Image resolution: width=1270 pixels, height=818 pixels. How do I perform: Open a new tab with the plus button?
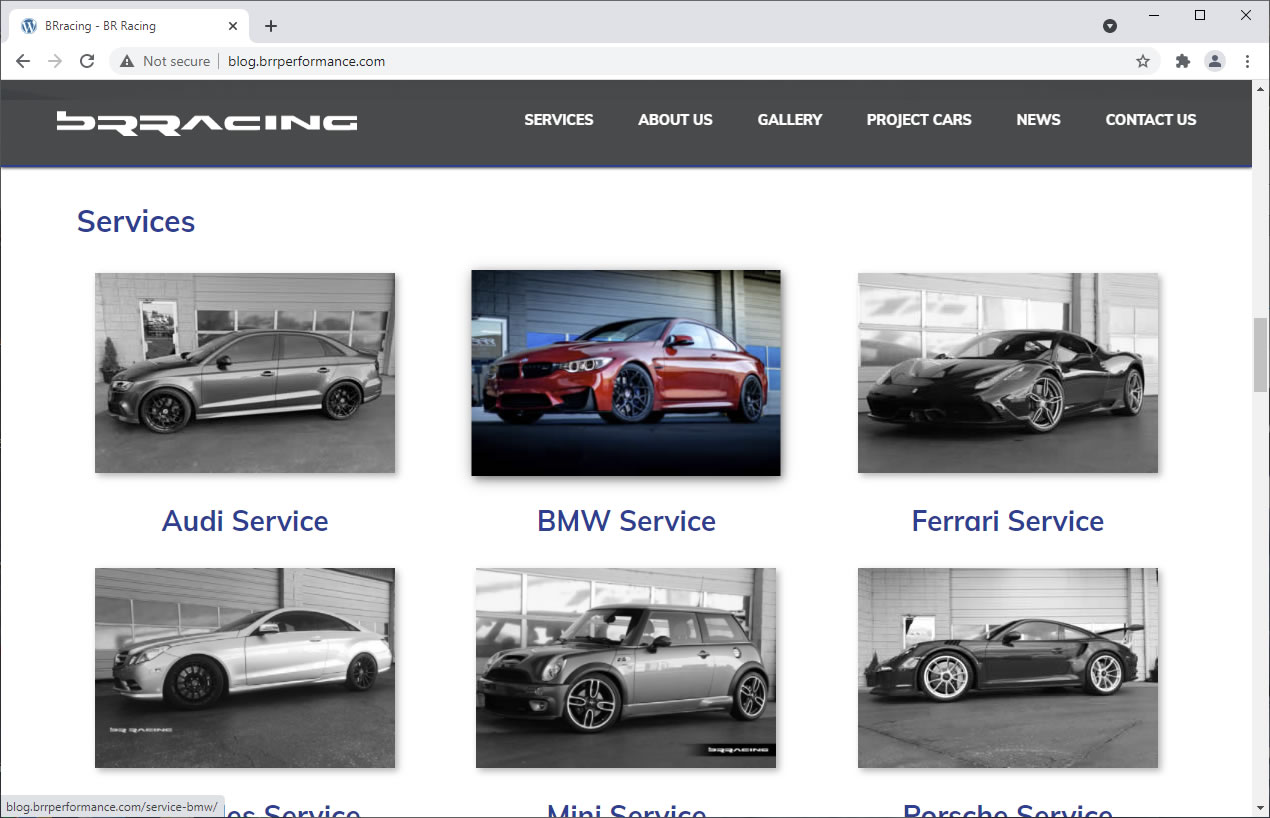pyautogui.click(x=271, y=26)
